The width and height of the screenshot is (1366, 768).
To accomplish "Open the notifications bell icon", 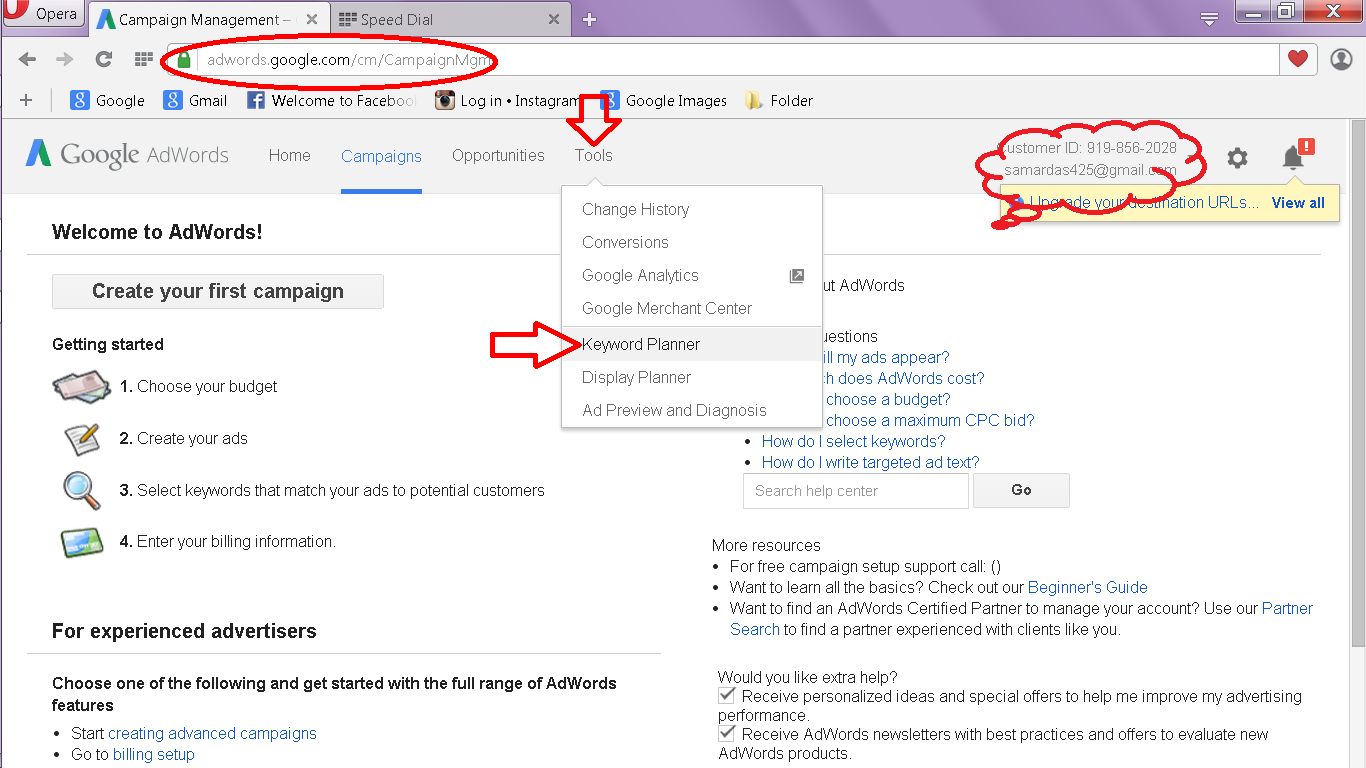I will click(1293, 157).
